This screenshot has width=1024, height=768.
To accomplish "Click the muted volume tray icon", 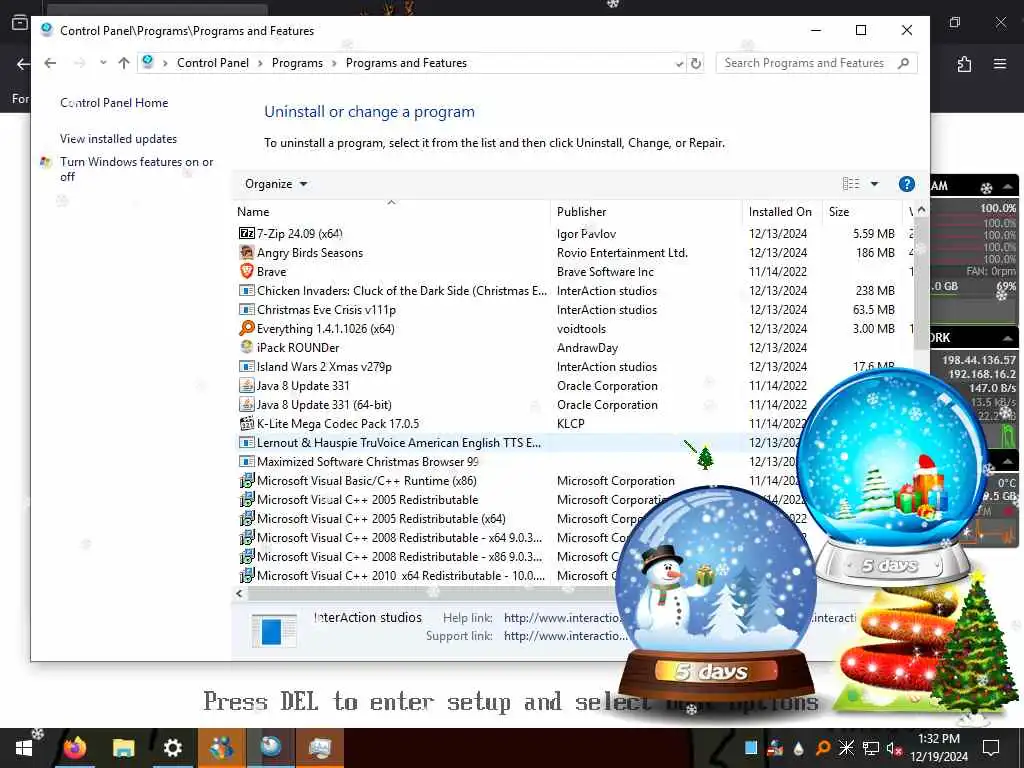I will 894,748.
